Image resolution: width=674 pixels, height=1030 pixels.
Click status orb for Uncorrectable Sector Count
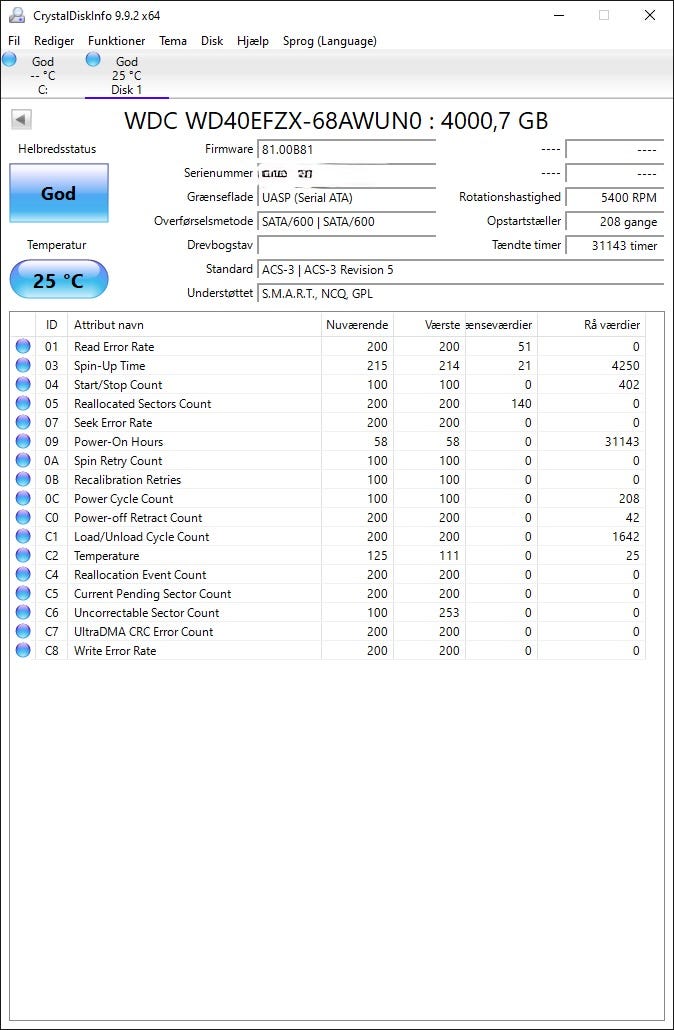[23, 612]
